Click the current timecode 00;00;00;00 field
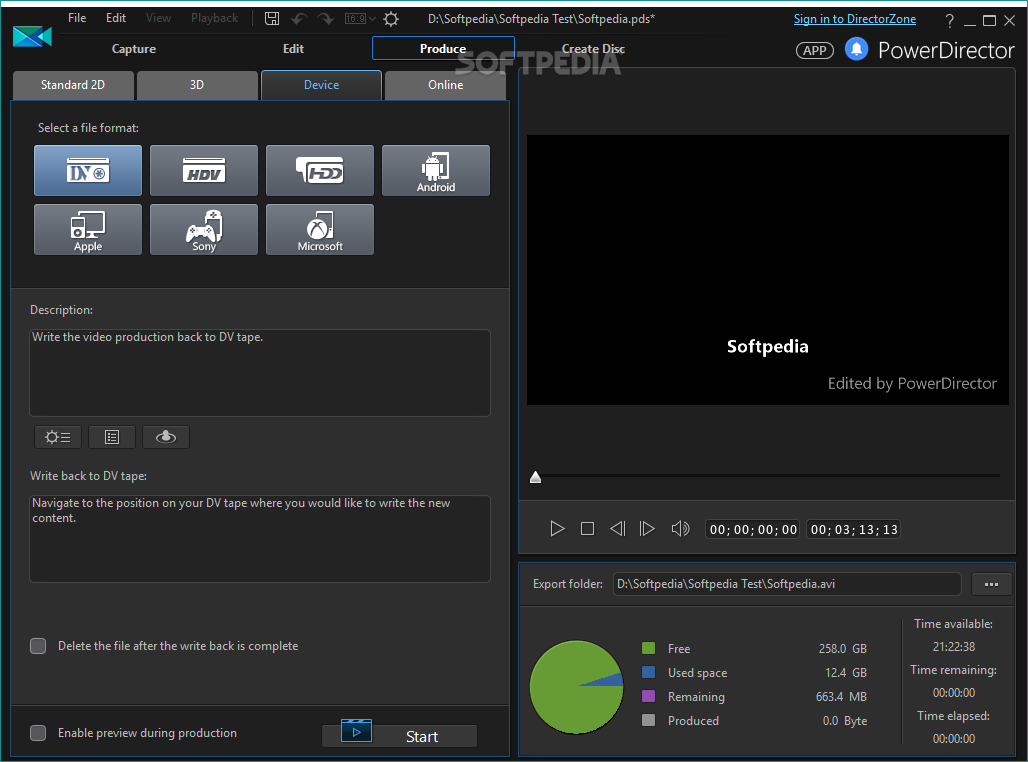Image resolution: width=1028 pixels, height=762 pixels. point(753,529)
